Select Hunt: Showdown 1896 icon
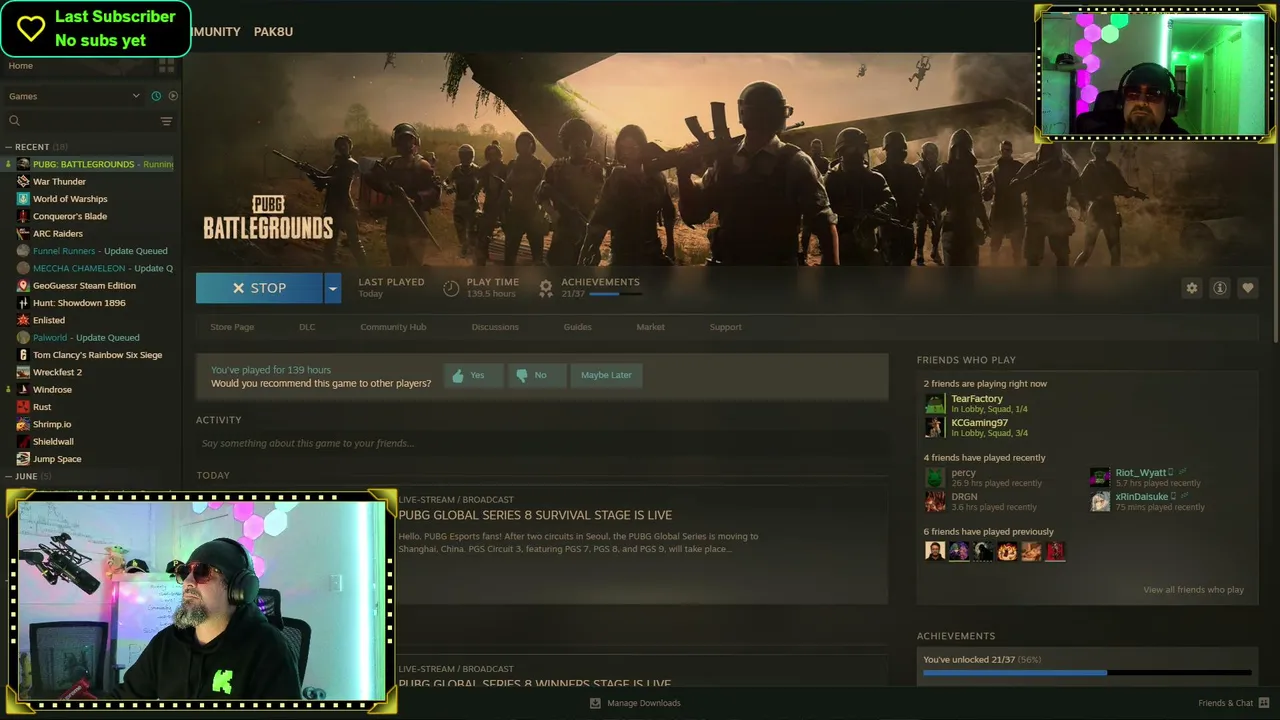The height and width of the screenshot is (720, 1280). pyautogui.click(x=23, y=303)
